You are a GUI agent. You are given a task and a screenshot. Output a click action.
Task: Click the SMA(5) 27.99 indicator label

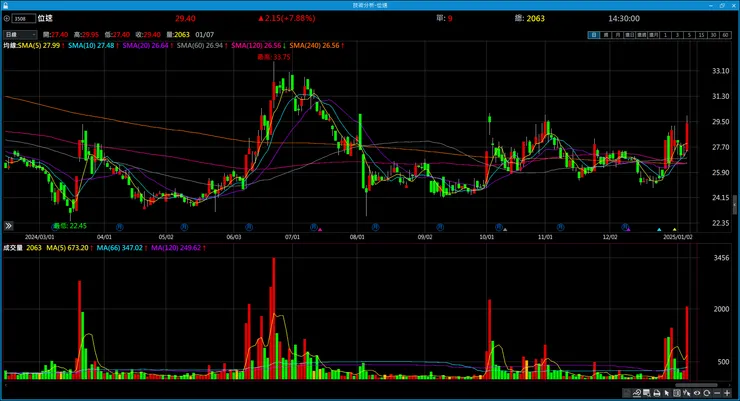41,45
